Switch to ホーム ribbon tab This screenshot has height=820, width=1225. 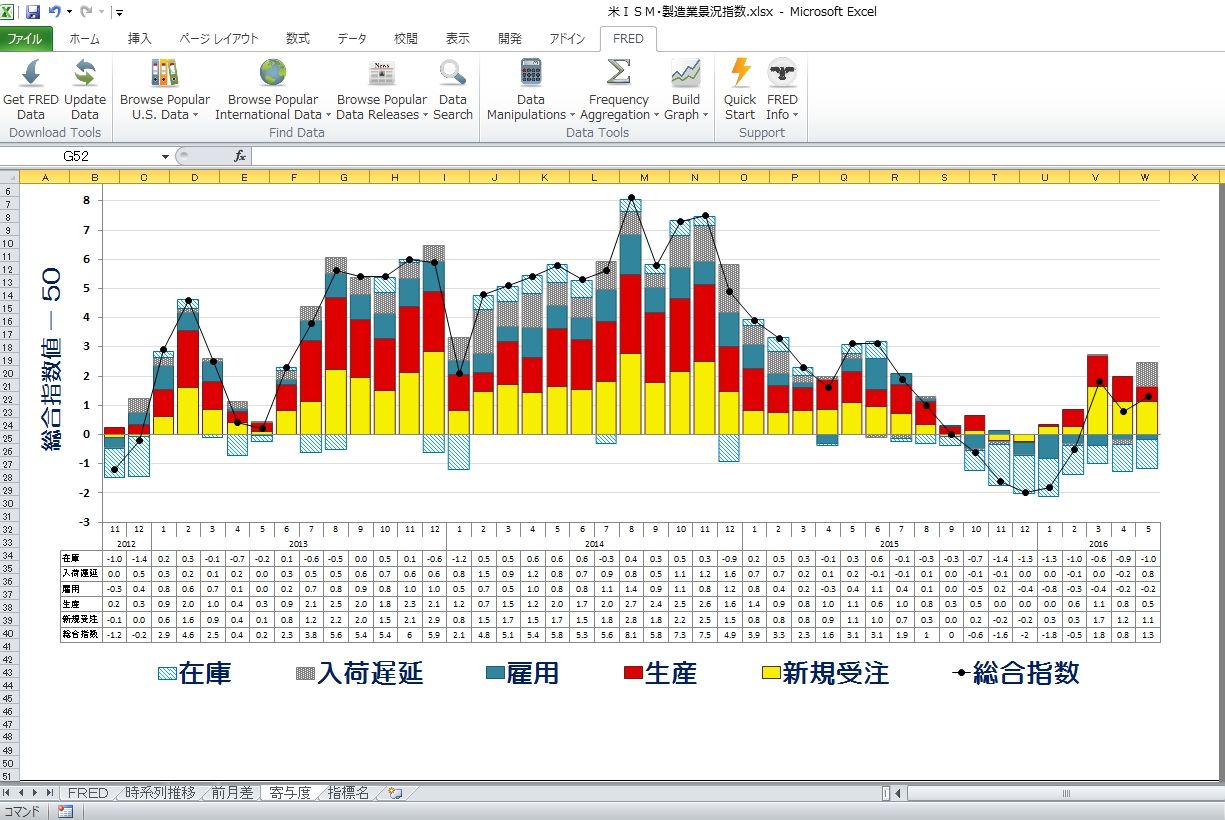point(84,39)
